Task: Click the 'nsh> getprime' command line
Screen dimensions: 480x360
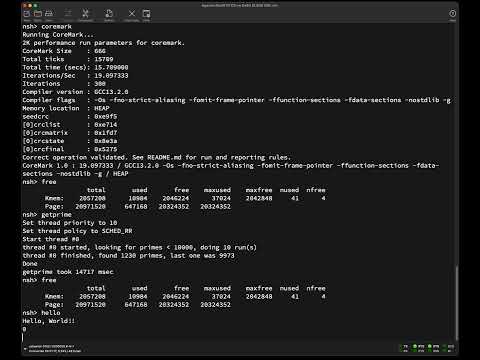Action: point(47,215)
